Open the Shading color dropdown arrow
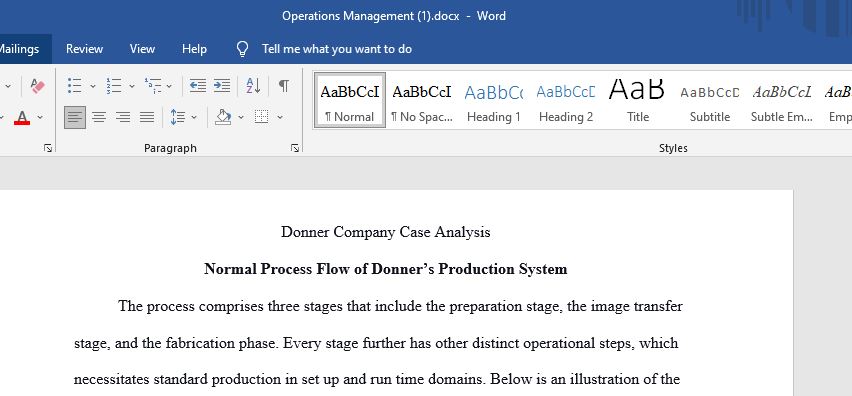The width and height of the screenshot is (852, 396). click(241, 117)
